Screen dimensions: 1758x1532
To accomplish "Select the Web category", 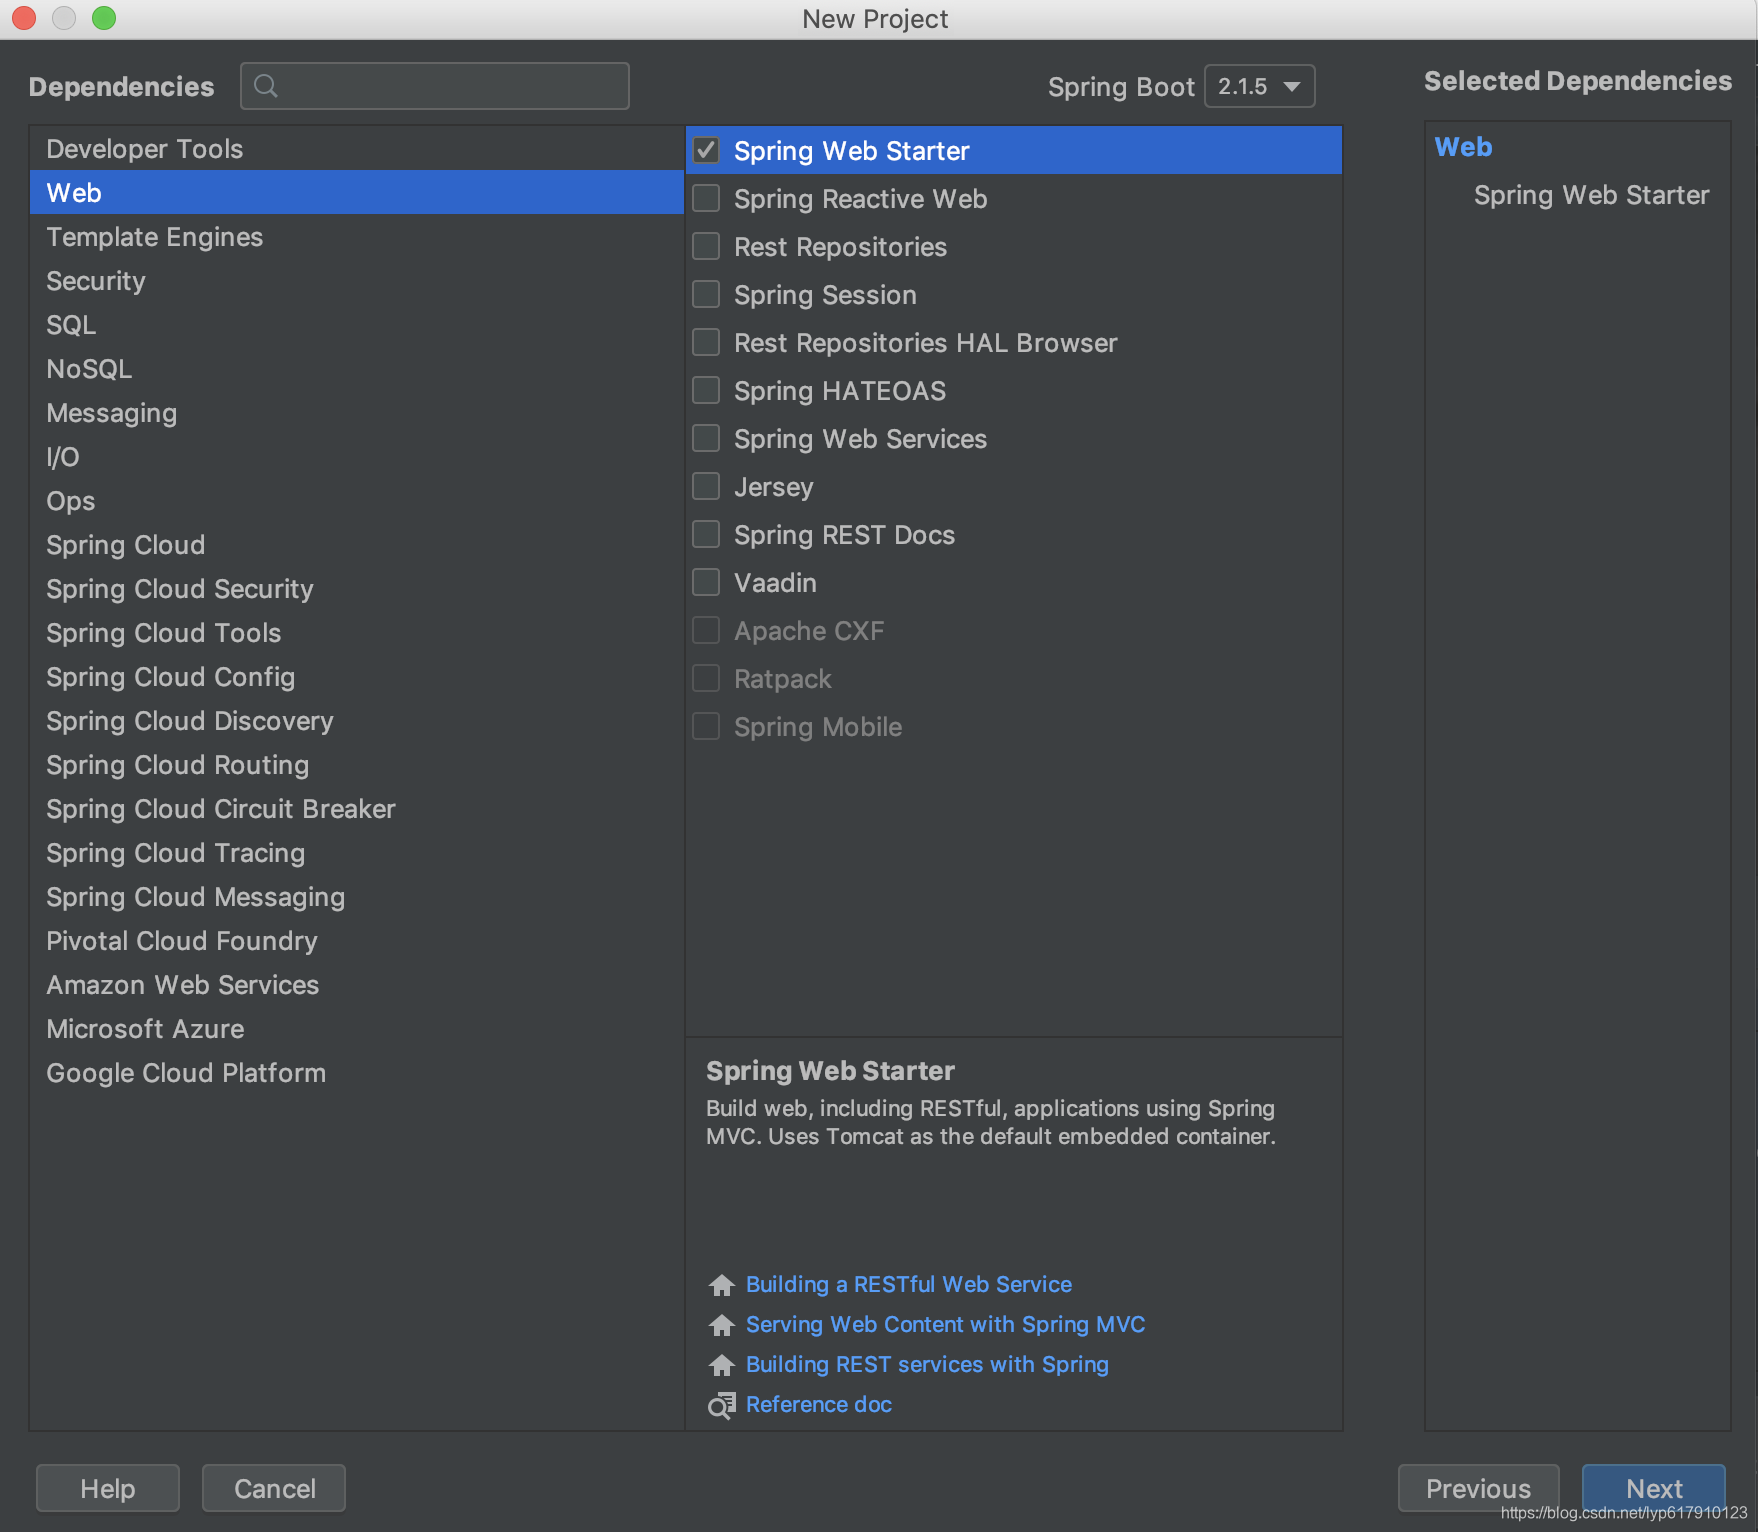I will point(356,193).
